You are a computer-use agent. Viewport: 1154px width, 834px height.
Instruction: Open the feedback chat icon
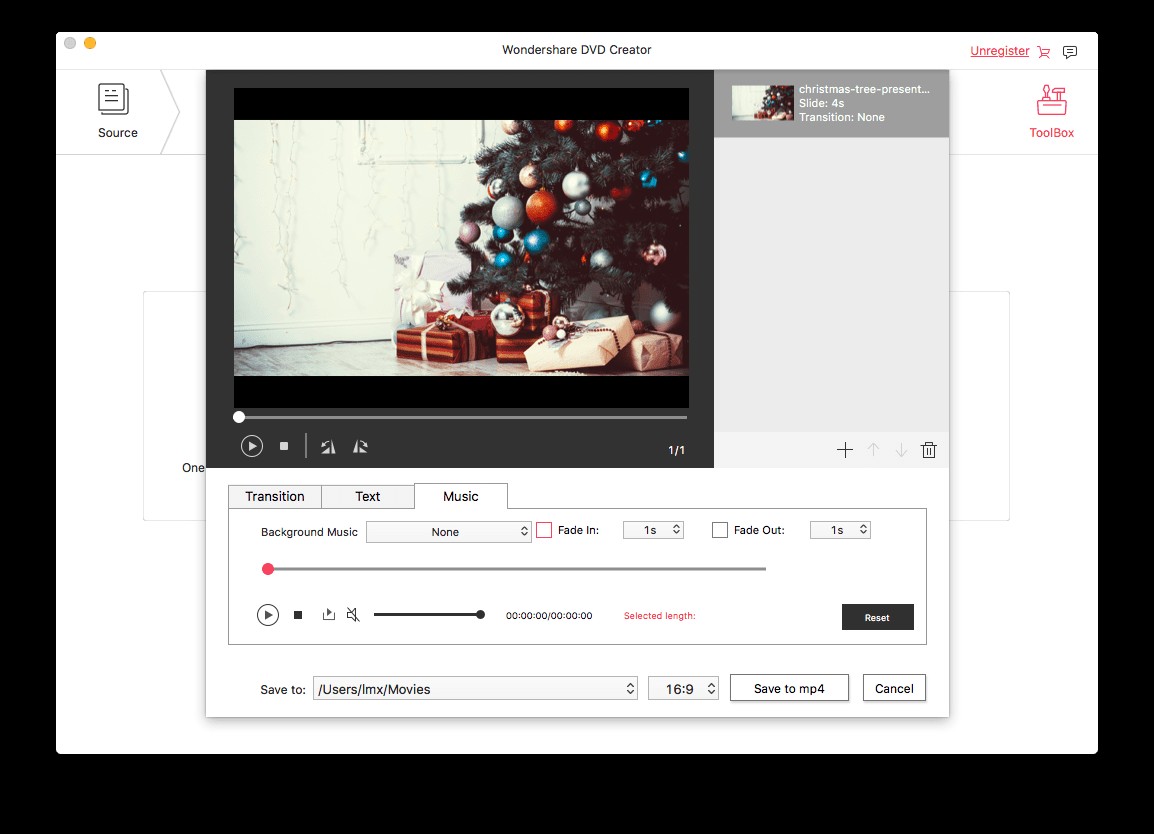(x=1070, y=52)
